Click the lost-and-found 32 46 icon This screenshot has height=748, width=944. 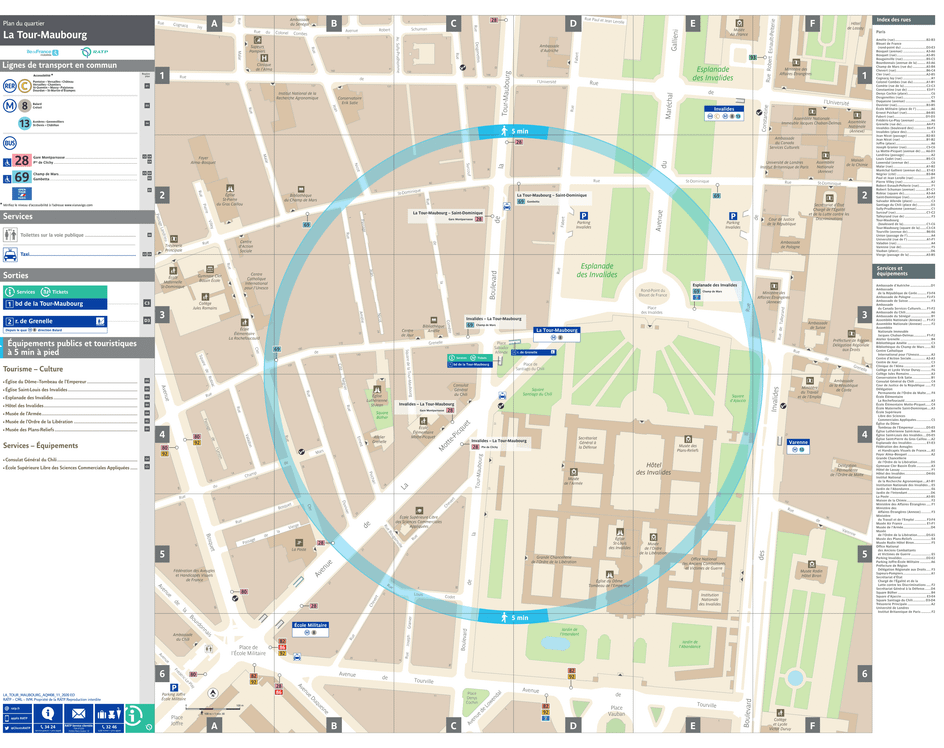click(110, 713)
